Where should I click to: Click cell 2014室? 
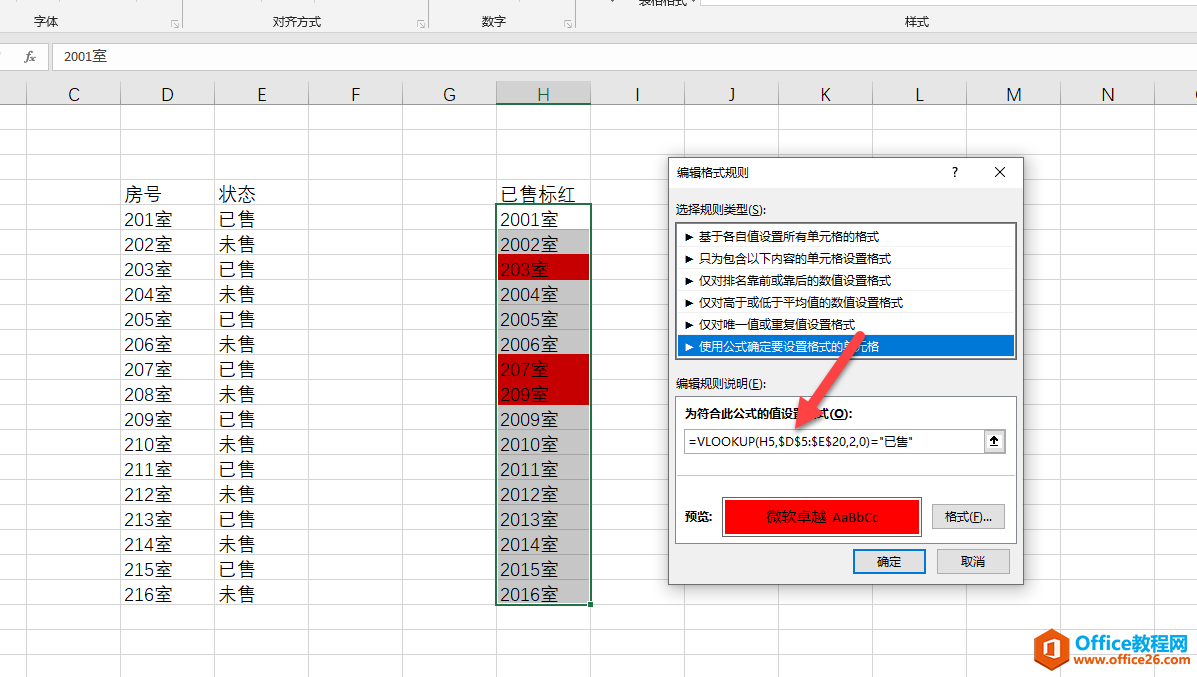click(543, 544)
